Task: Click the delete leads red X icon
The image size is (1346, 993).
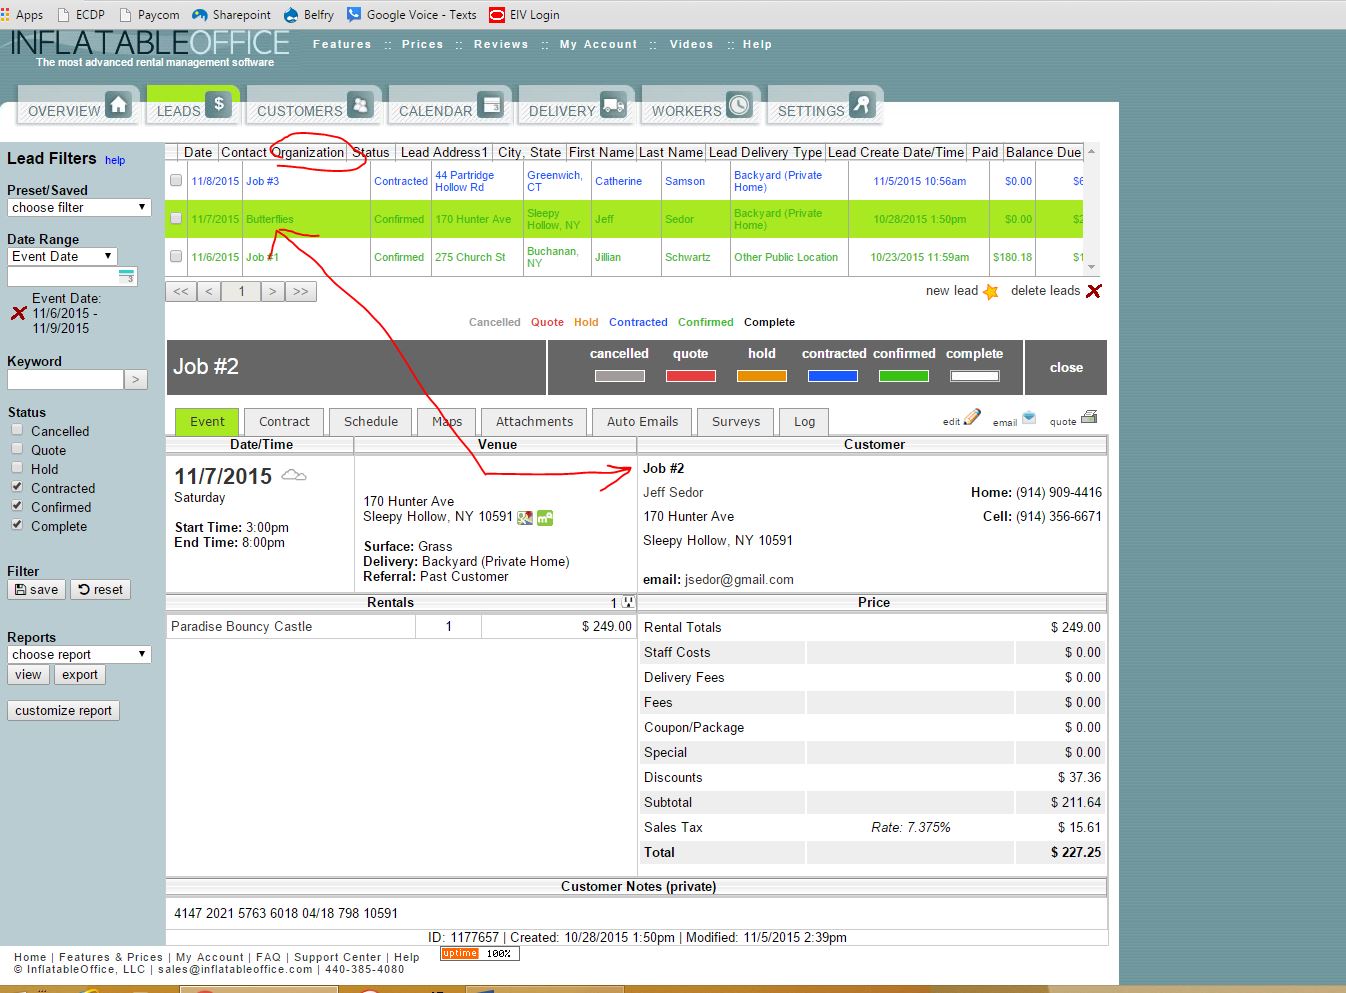Action: pos(1094,291)
